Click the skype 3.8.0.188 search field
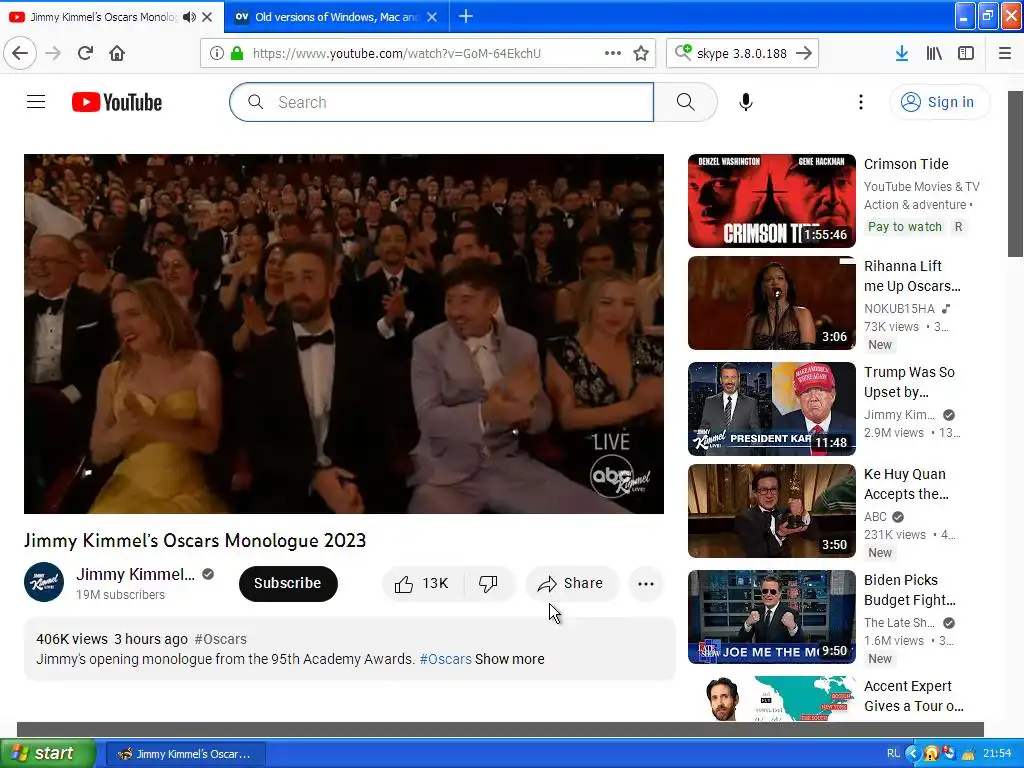 (x=741, y=53)
